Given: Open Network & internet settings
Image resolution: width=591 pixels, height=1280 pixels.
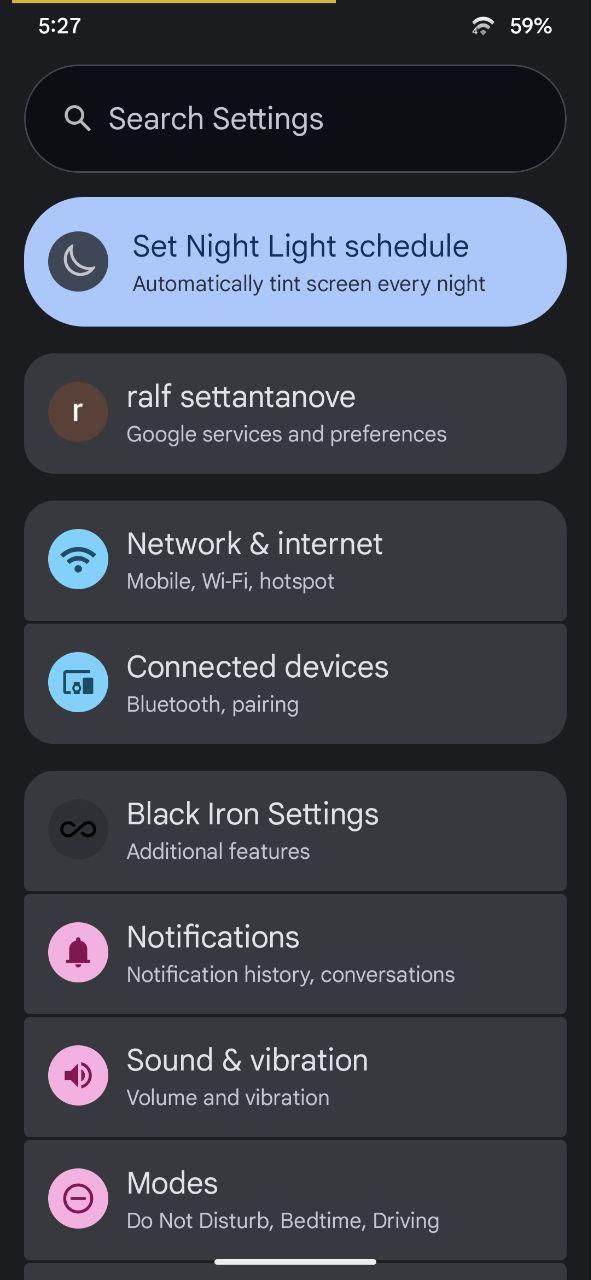Looking at the screenshot, I should 295,560.
